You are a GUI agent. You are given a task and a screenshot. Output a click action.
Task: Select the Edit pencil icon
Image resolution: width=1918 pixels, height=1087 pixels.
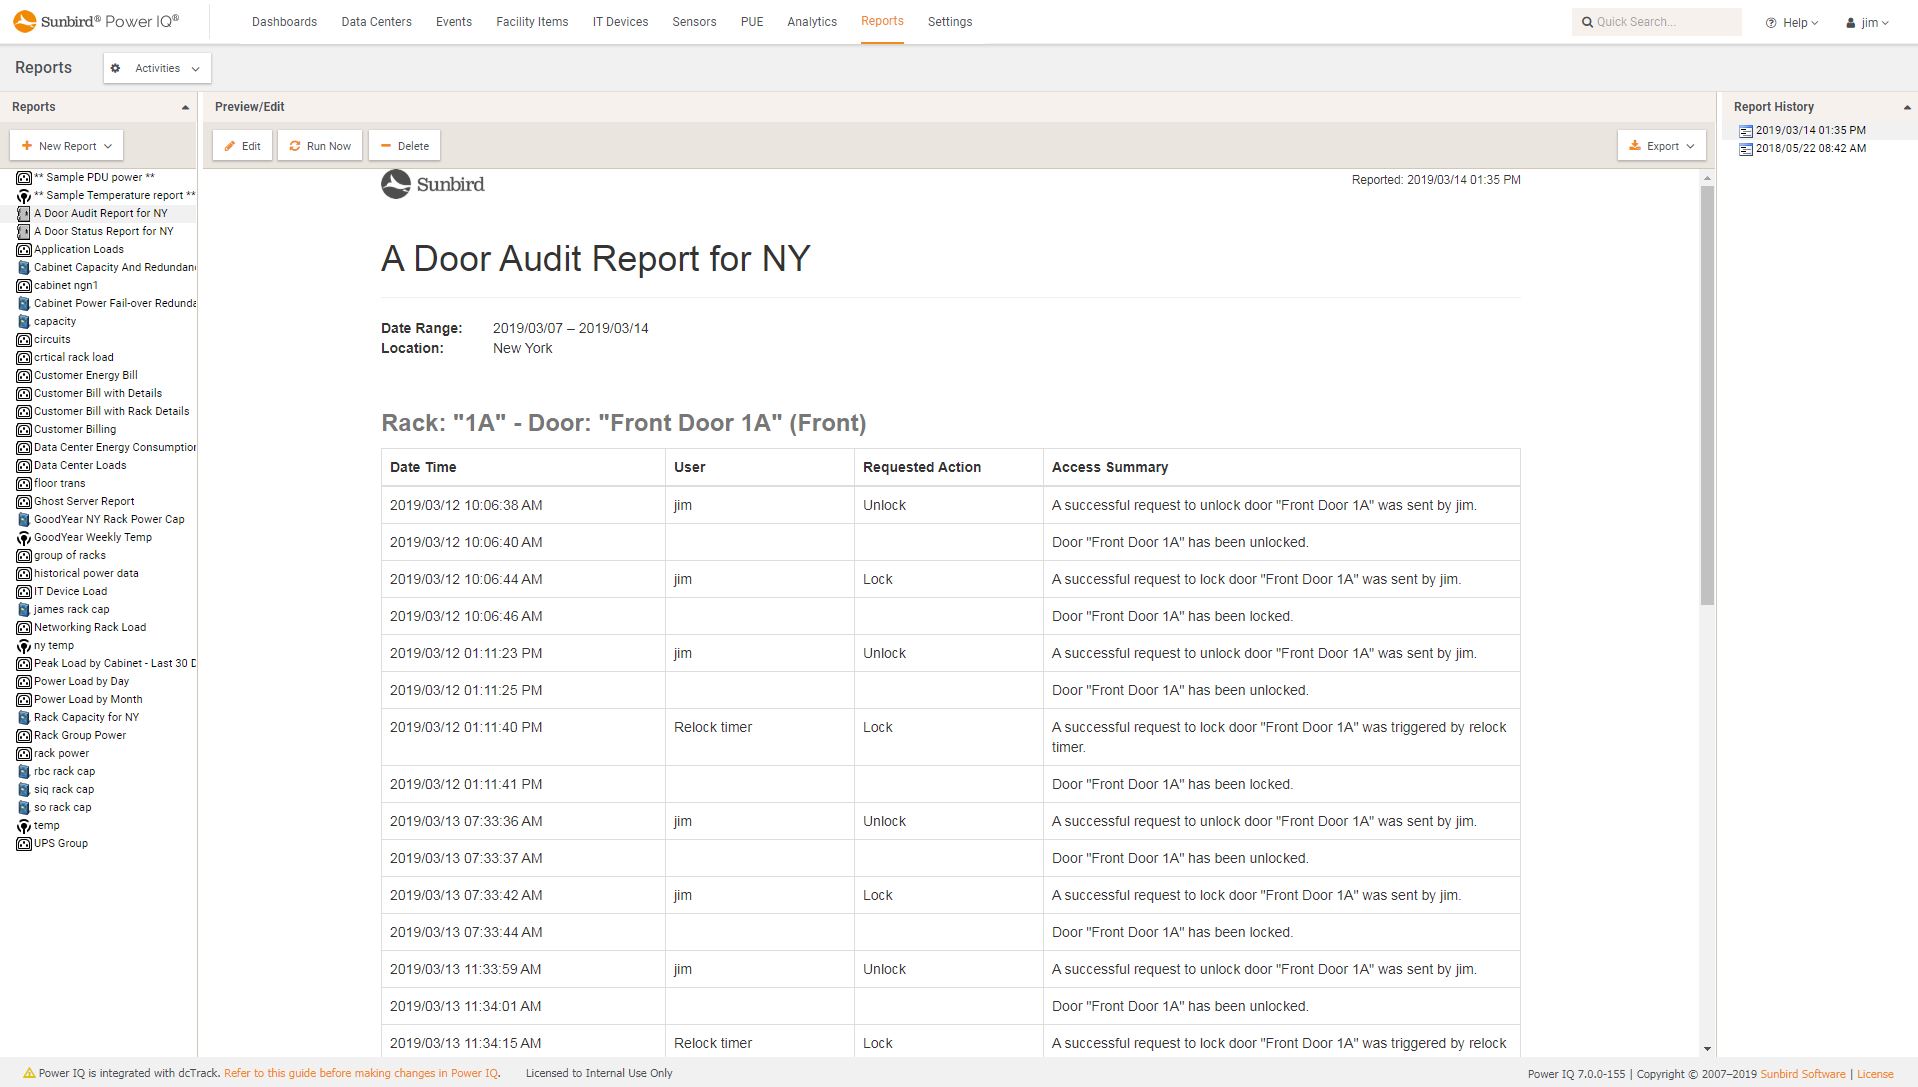coord(230,145)
